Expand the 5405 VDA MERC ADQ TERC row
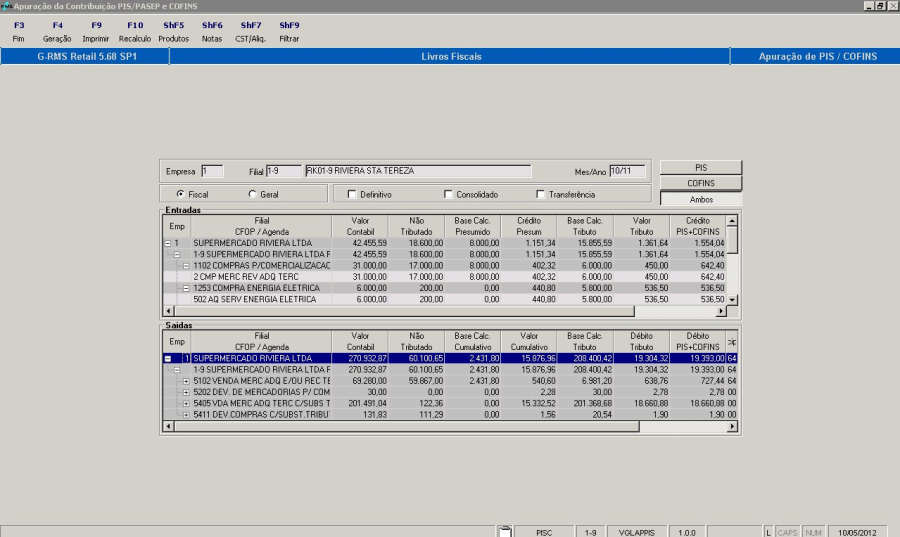The image size is (900, 537). [x=186, y=403]
